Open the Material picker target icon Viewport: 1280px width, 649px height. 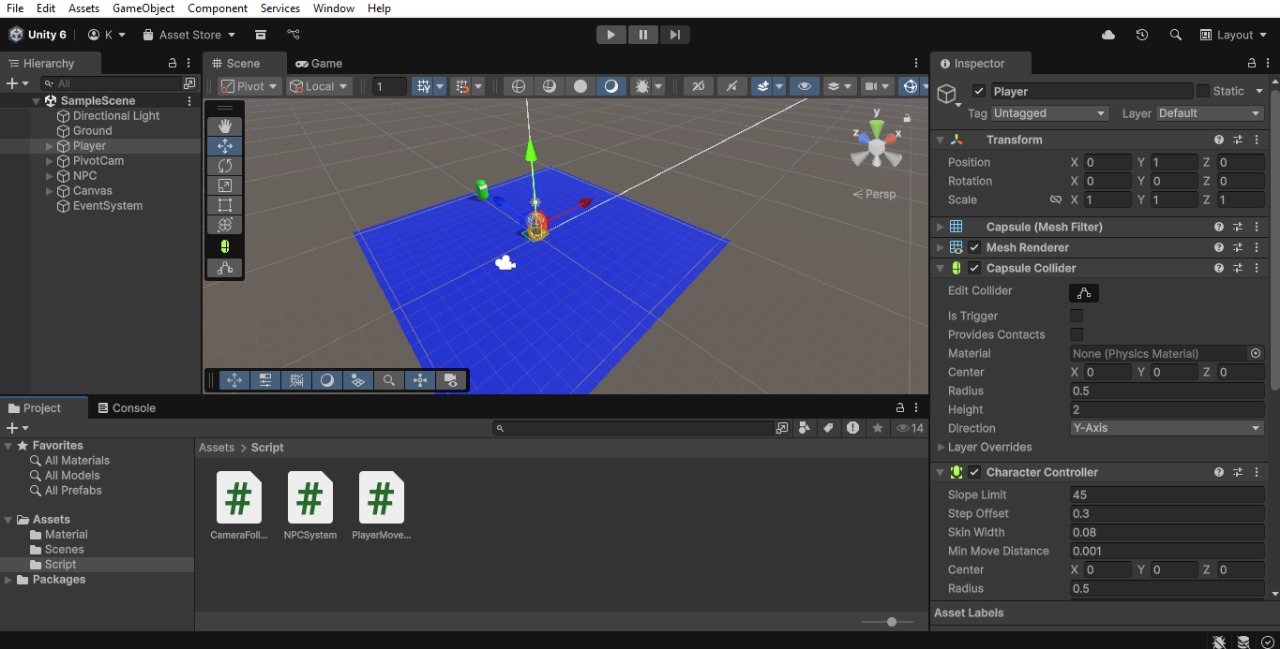[1256, 353]
